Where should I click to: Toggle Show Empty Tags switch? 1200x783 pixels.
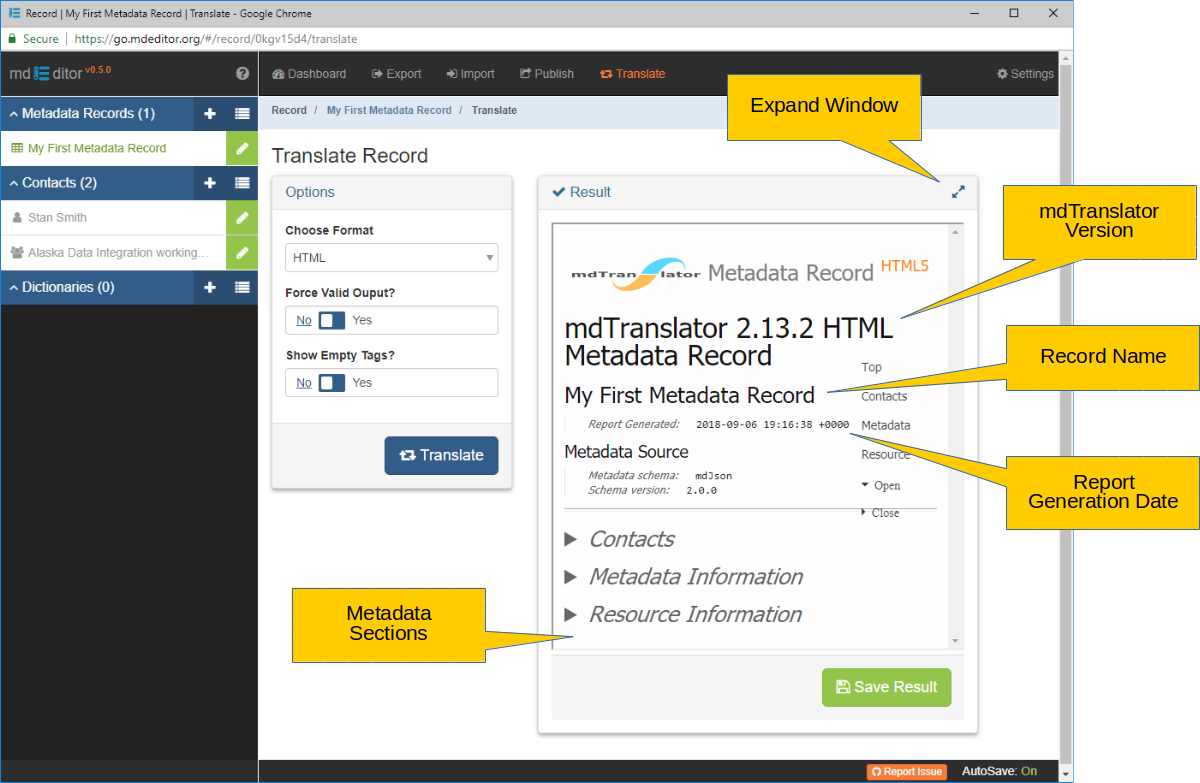coord(332,383)
